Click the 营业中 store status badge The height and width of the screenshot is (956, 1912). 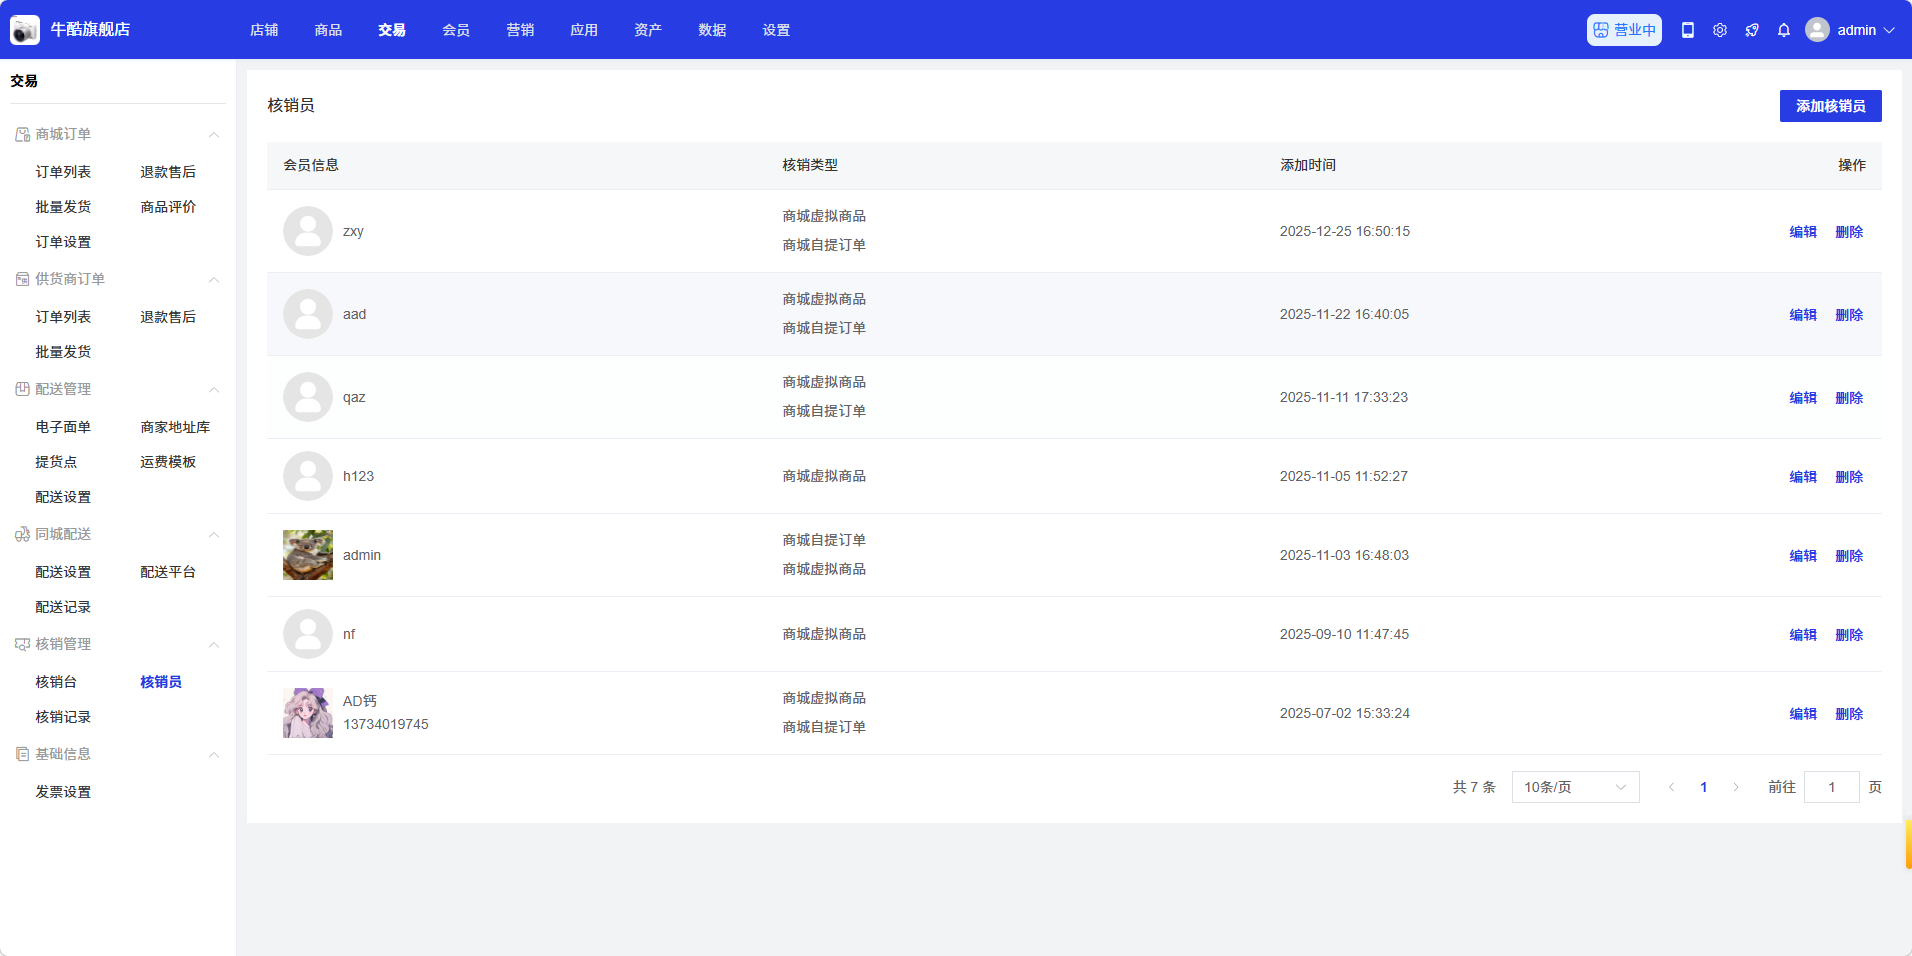(x=1623, y=30)
